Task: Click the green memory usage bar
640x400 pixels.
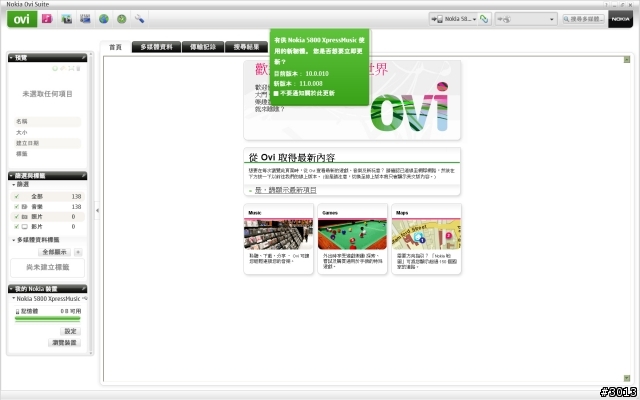Action: (x=47, y=319)
